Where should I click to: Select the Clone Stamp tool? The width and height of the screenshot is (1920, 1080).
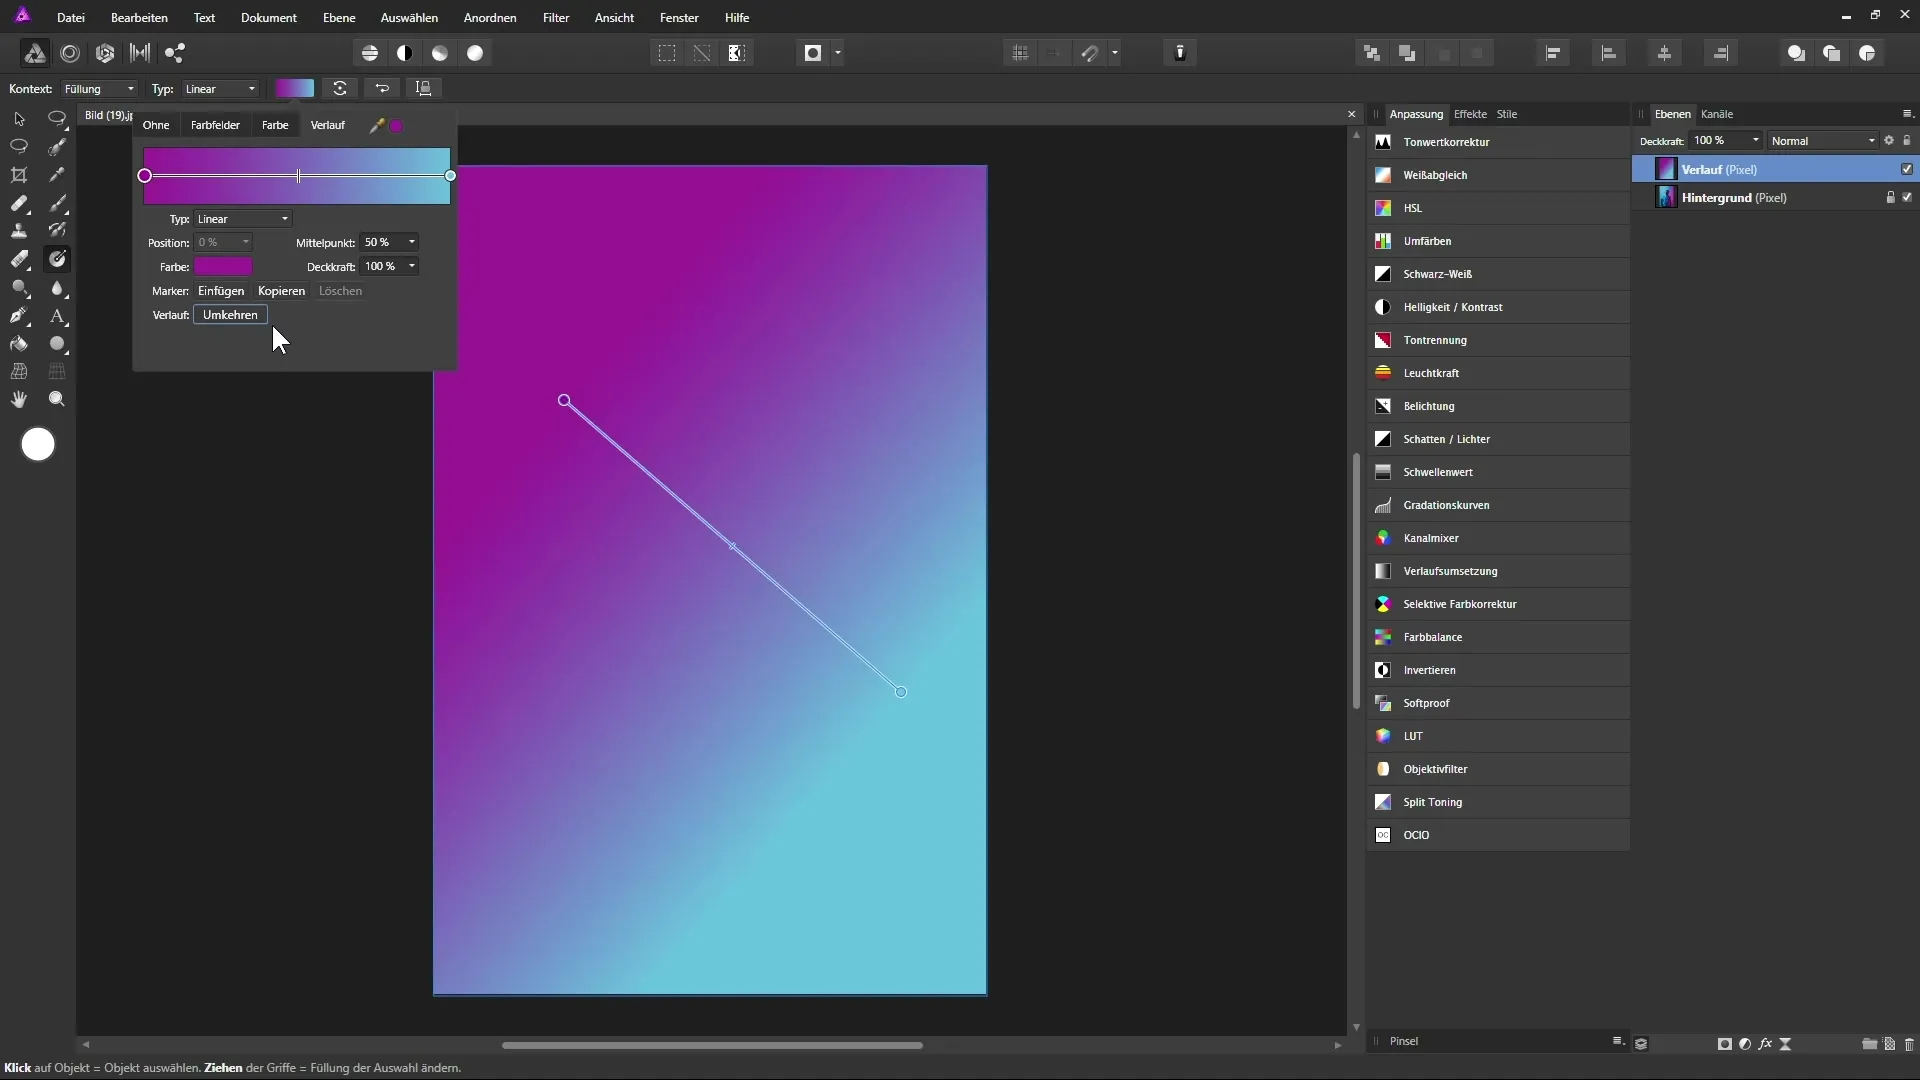pos(19,231)
